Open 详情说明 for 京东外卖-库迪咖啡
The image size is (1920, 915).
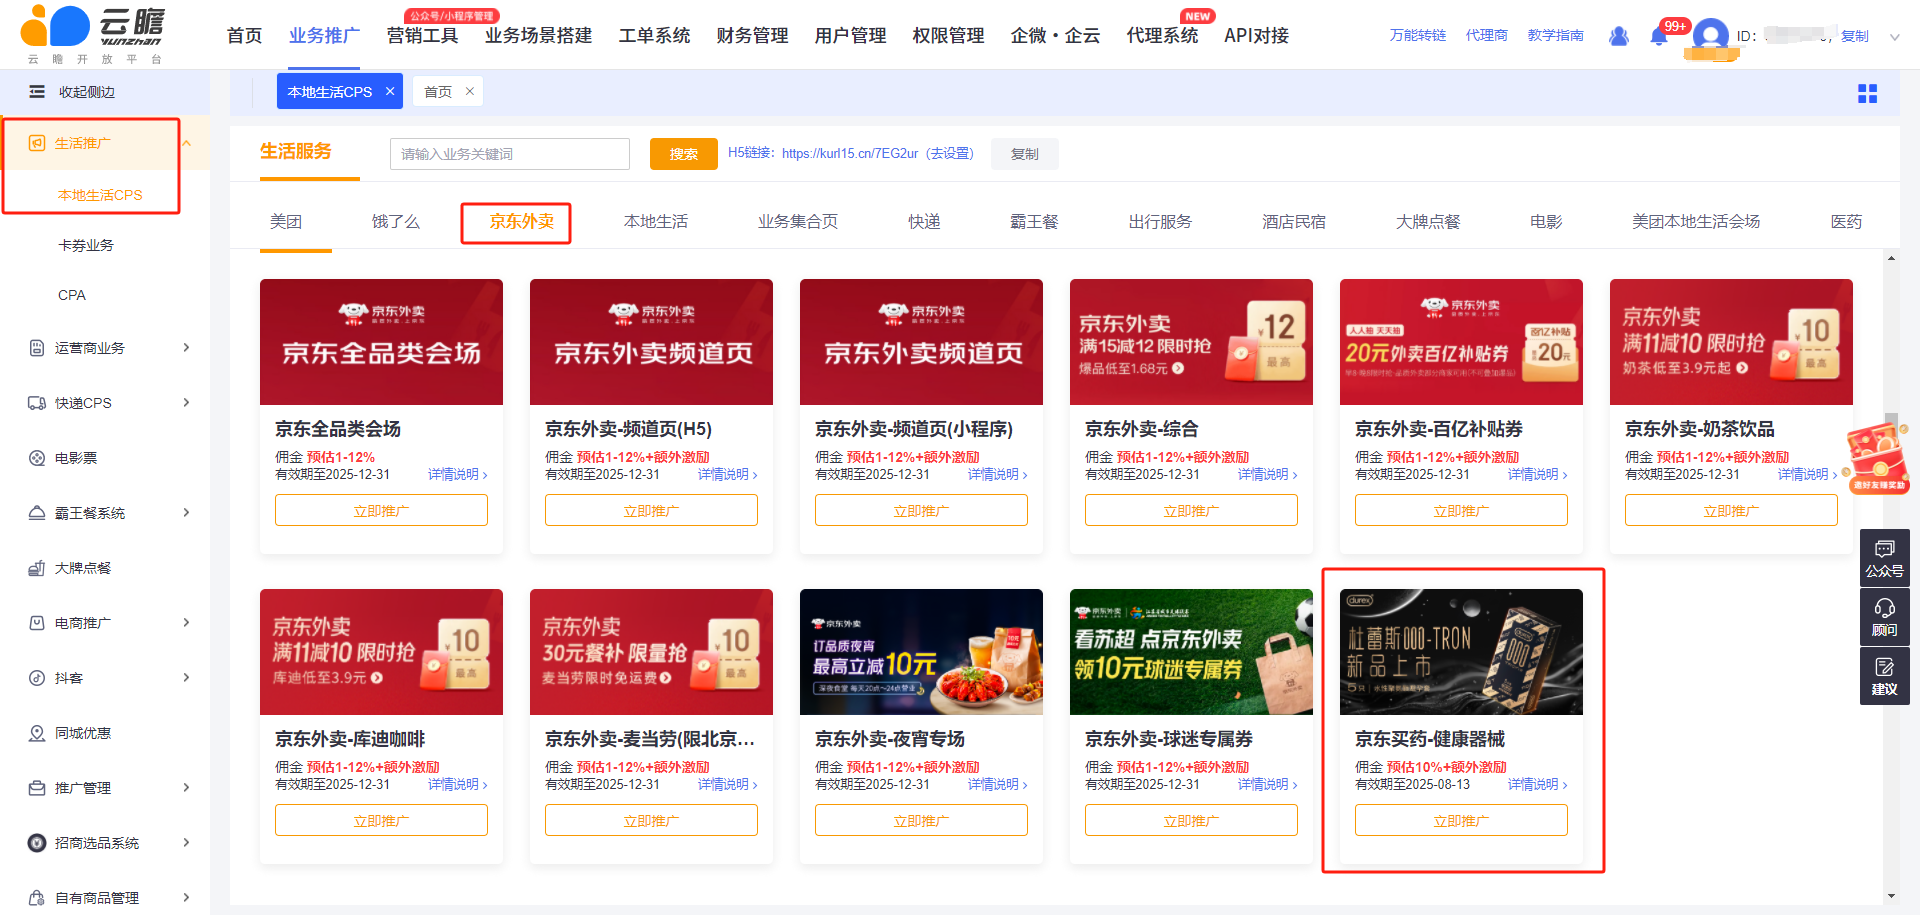click(x=457, y=785)
